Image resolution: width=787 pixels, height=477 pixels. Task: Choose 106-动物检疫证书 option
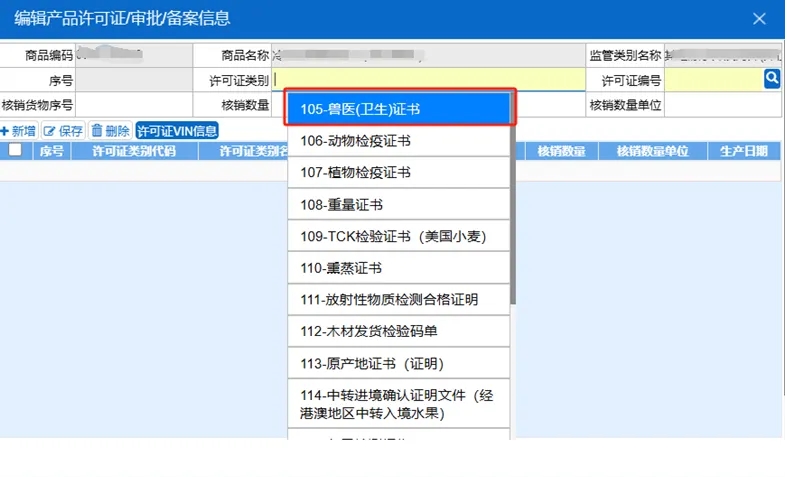398,141
